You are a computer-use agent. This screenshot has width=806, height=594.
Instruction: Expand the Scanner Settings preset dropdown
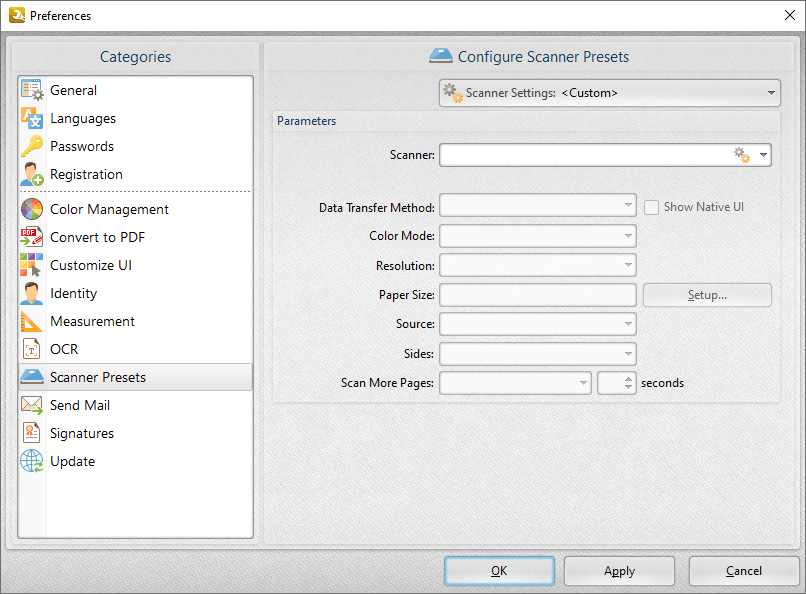(x=610, y=93)
